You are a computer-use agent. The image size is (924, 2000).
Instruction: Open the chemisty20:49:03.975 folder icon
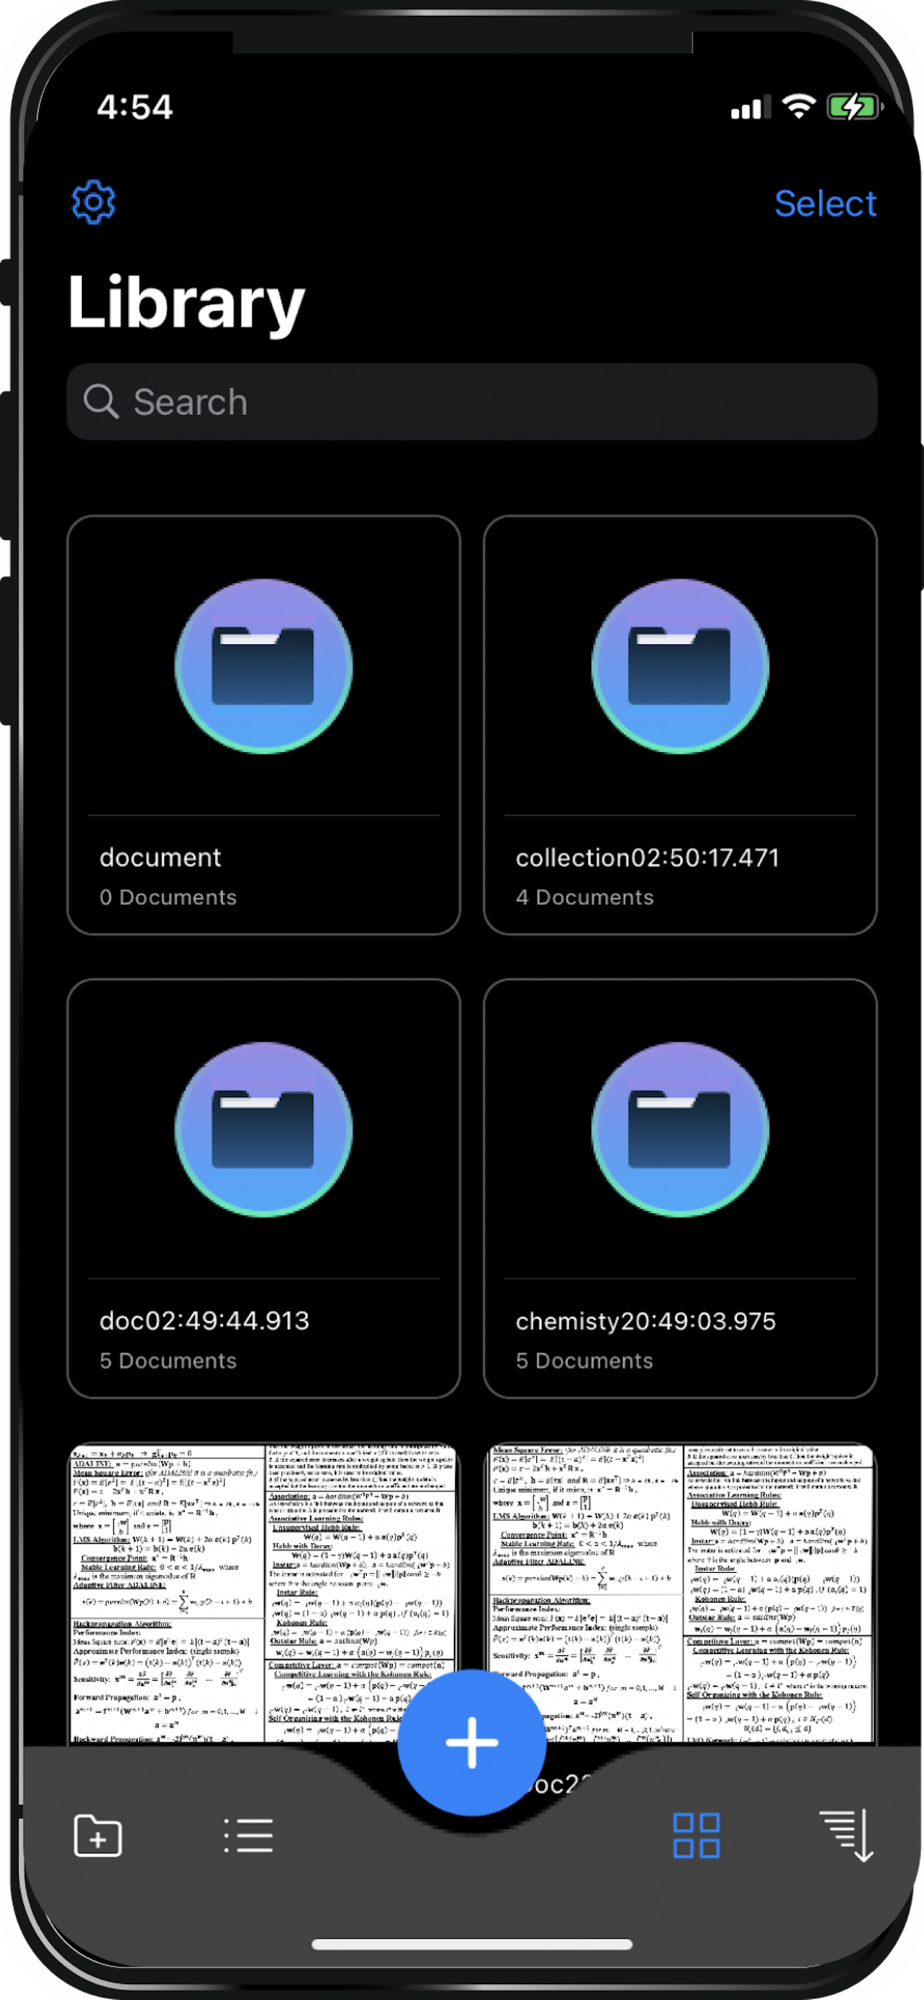click(x=680, y=1129)
